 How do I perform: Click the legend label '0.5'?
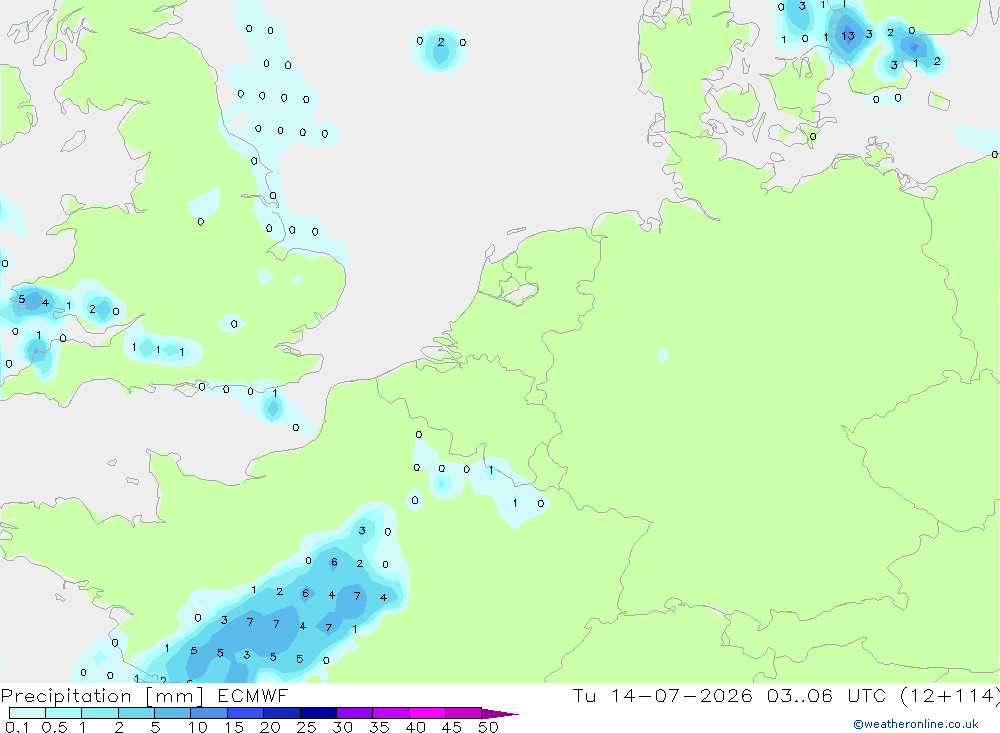(x=54, y=727)
